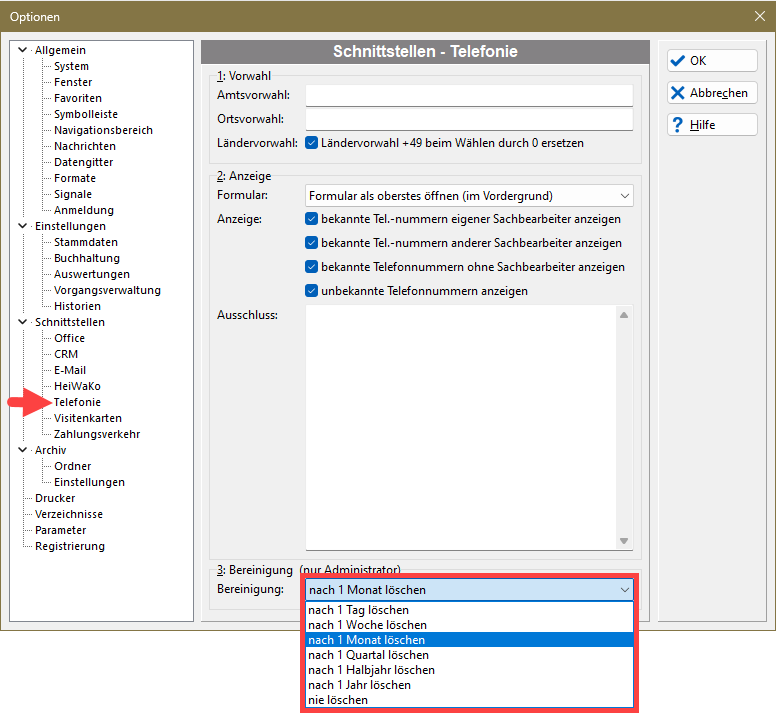Image resolution: width=776 pixels, height=713 pixels.
Task: Click the OK button checkmark icon
Action: 677,61
